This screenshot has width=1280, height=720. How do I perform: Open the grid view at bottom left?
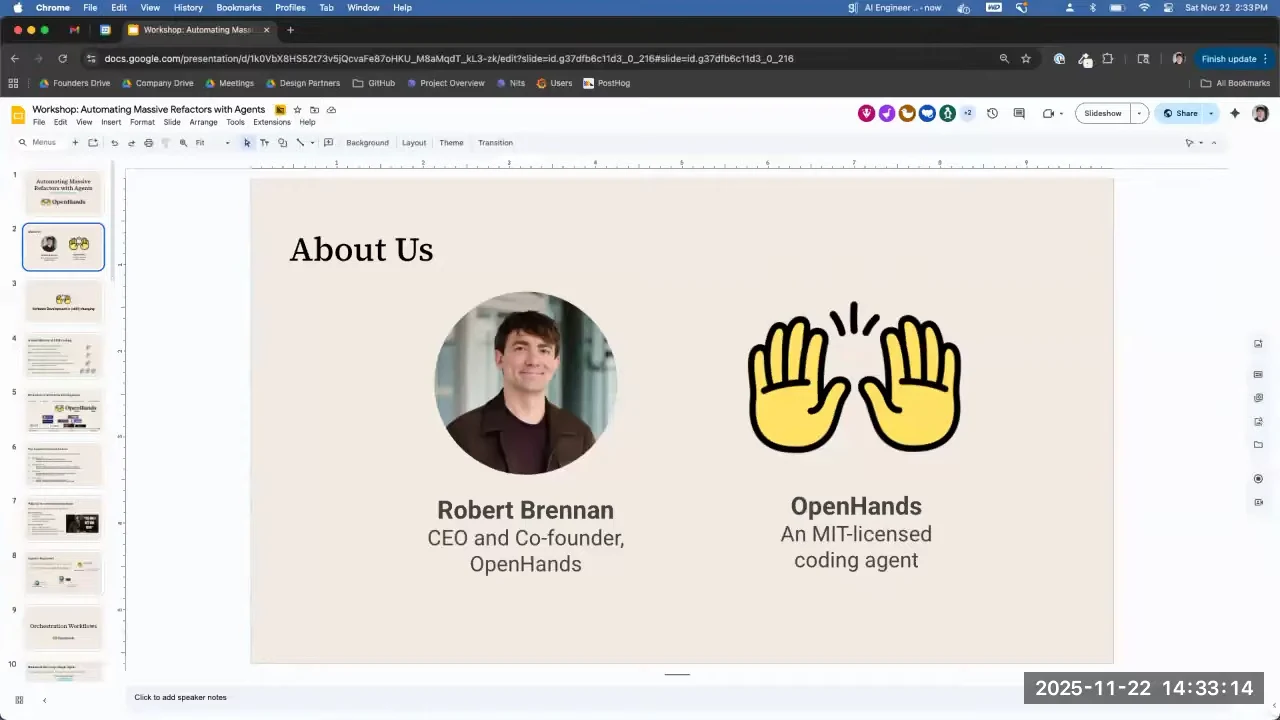click(x=19, y=700)
